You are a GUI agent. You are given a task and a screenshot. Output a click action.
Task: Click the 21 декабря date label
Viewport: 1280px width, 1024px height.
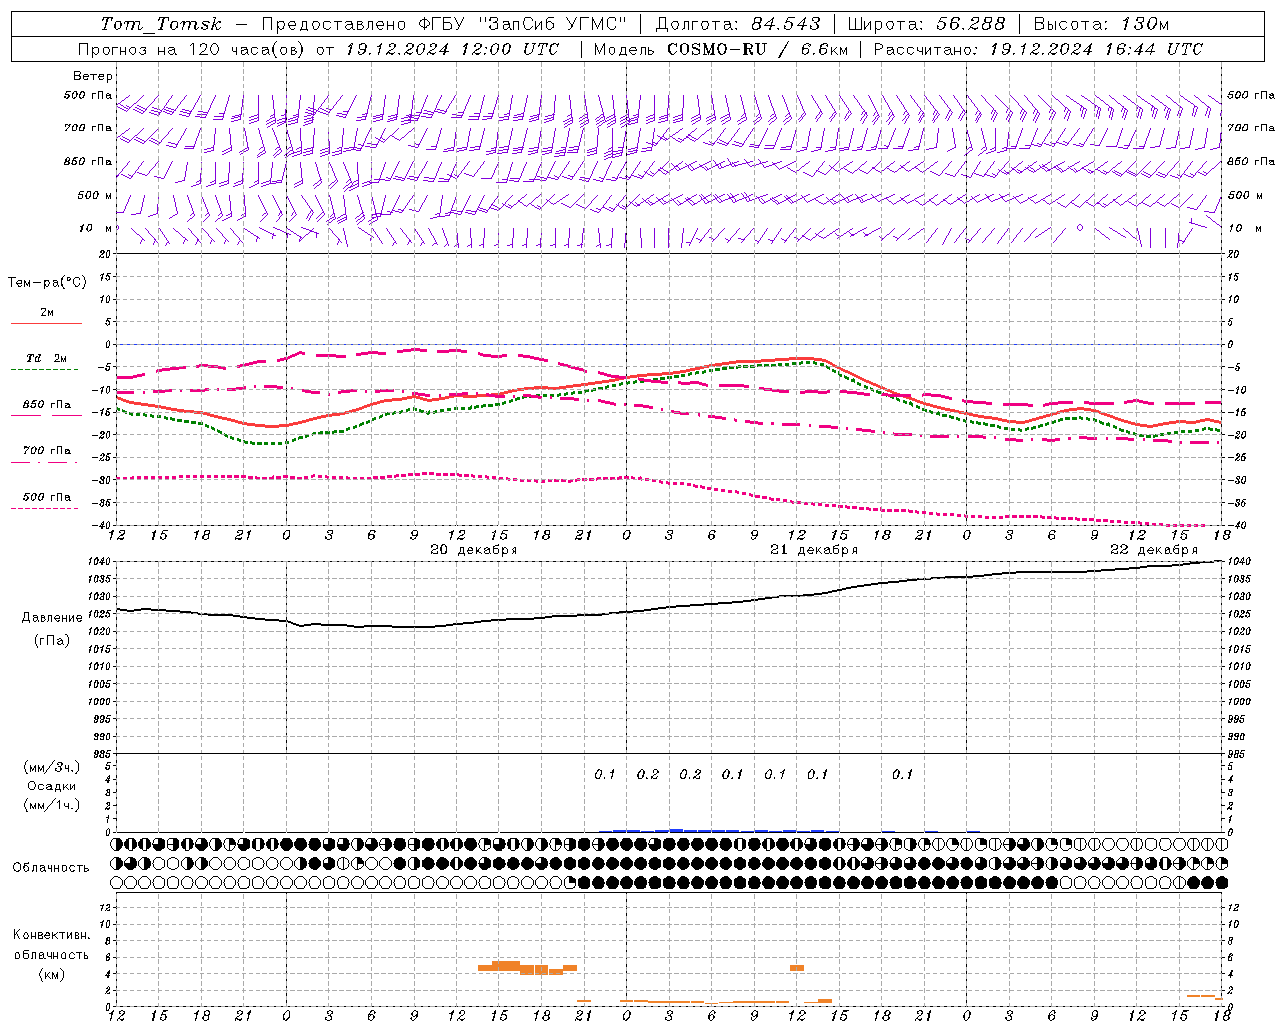[814, 550]
